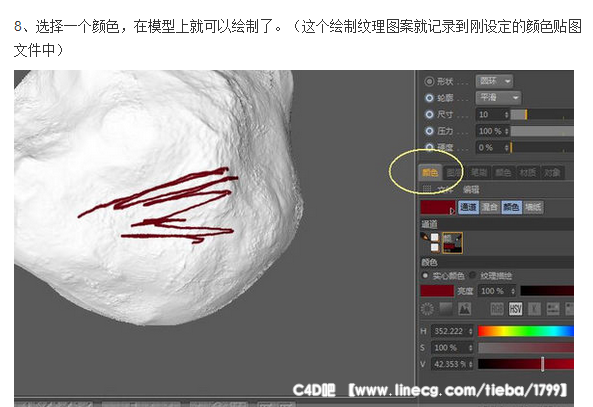Toggle the 通道 button
This screenshot has height=407, width=593.
[x=468, y=207]
